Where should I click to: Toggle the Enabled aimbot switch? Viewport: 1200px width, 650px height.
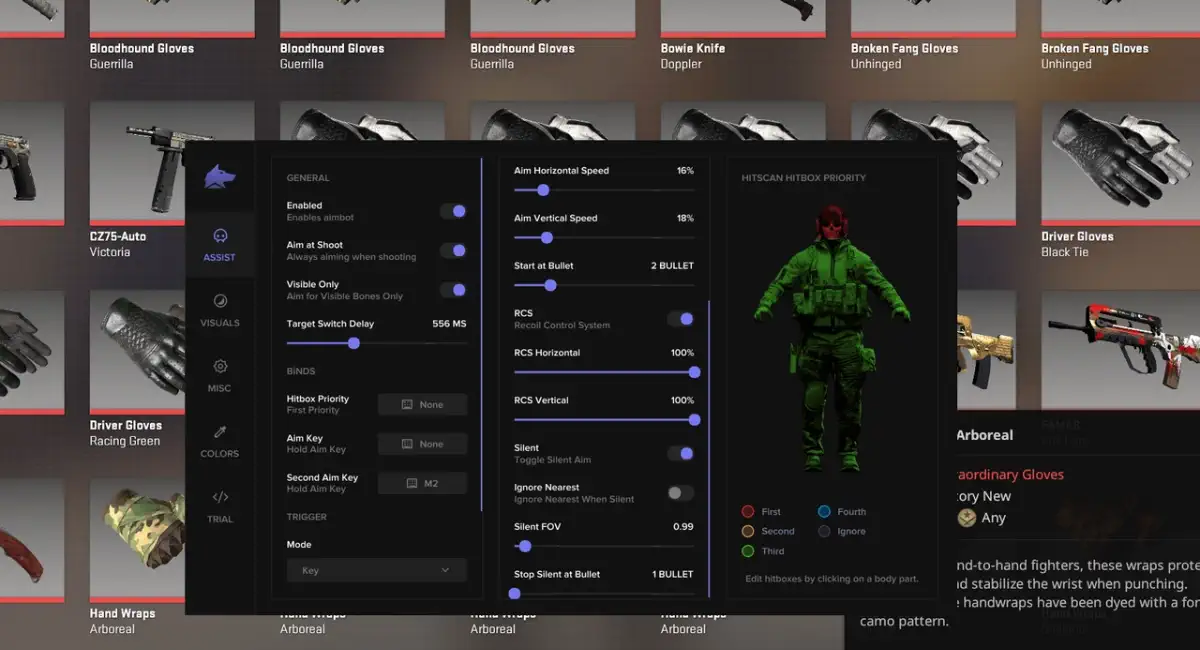[453, 211]
